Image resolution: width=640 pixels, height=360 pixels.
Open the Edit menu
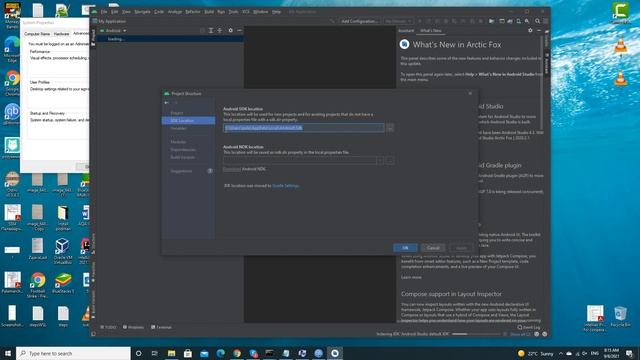click(x=114, y=12)
